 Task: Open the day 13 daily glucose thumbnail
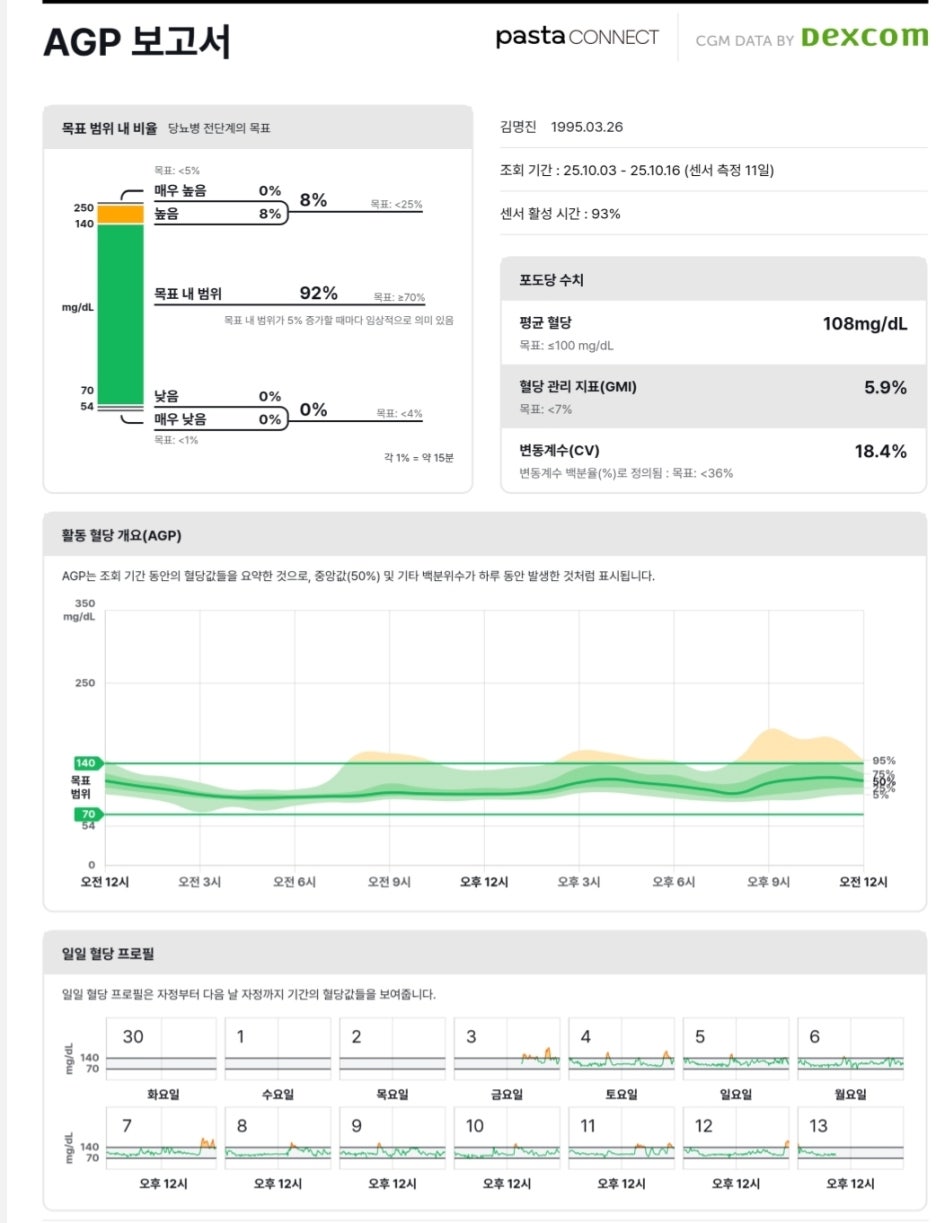(x=849, y=1139)
